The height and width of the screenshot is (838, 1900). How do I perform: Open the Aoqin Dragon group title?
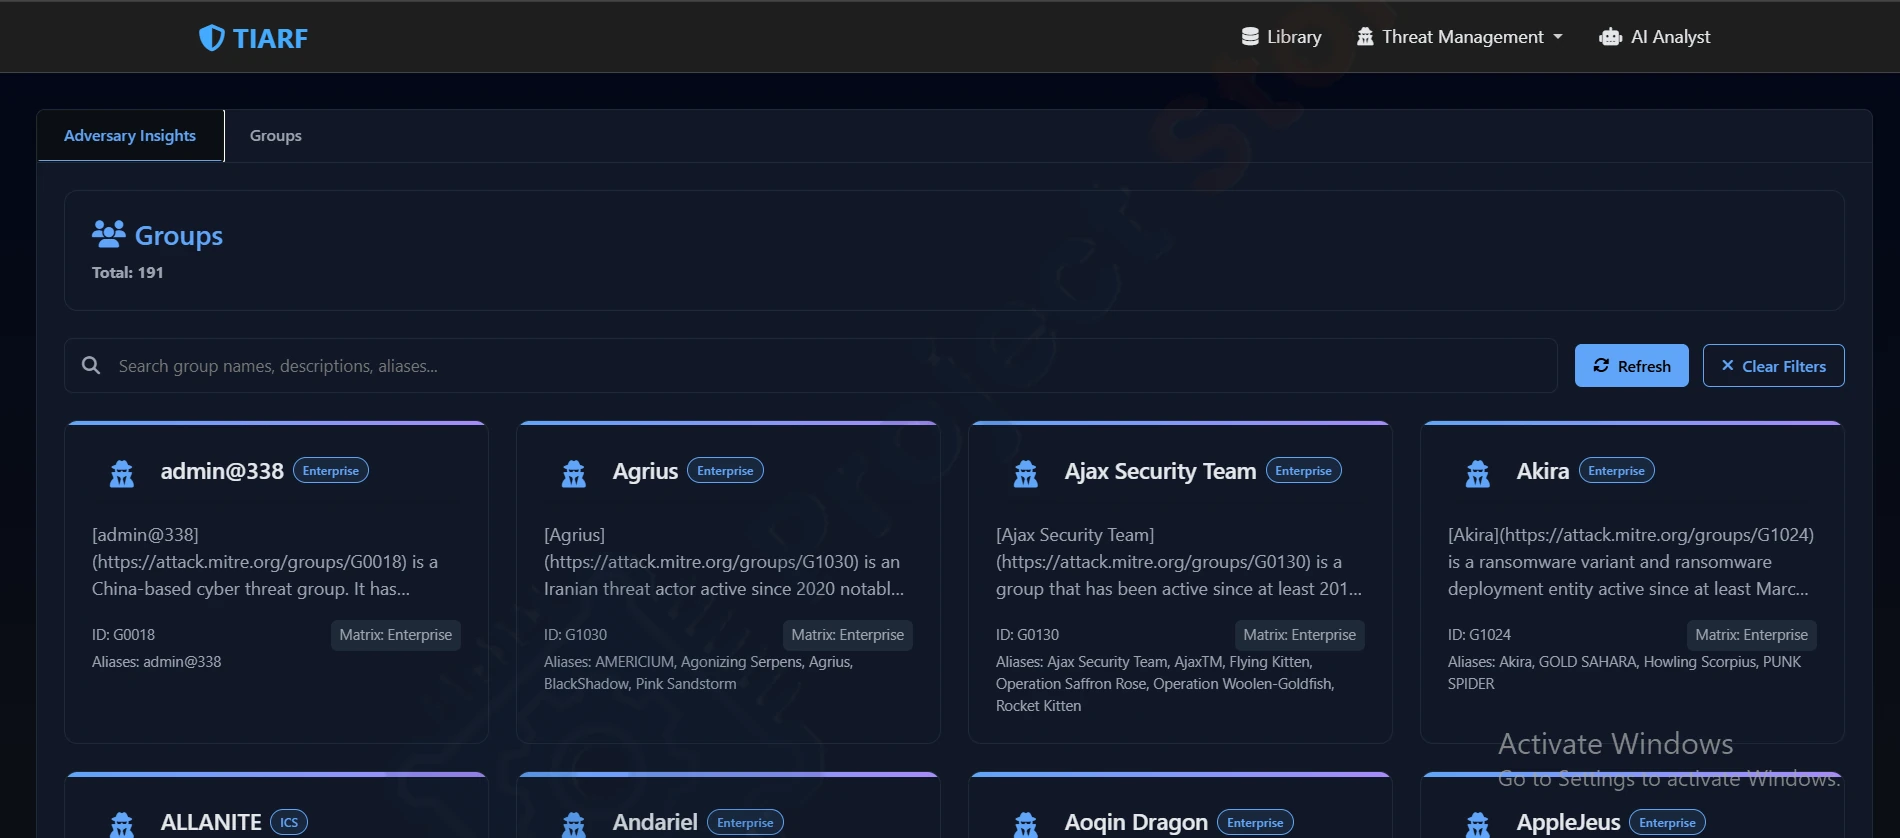[x=1136, y=822]
